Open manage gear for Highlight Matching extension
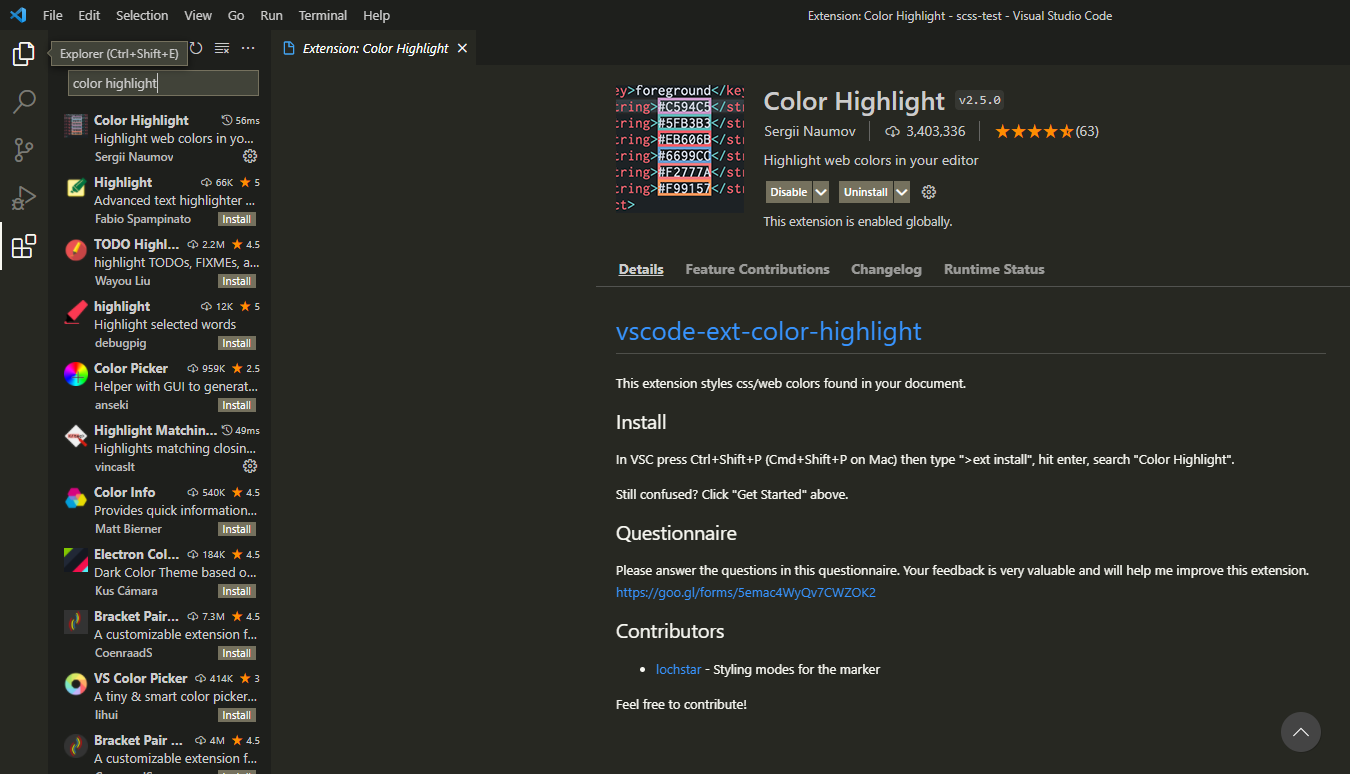The image size is (1350, 774). point(250,466)
